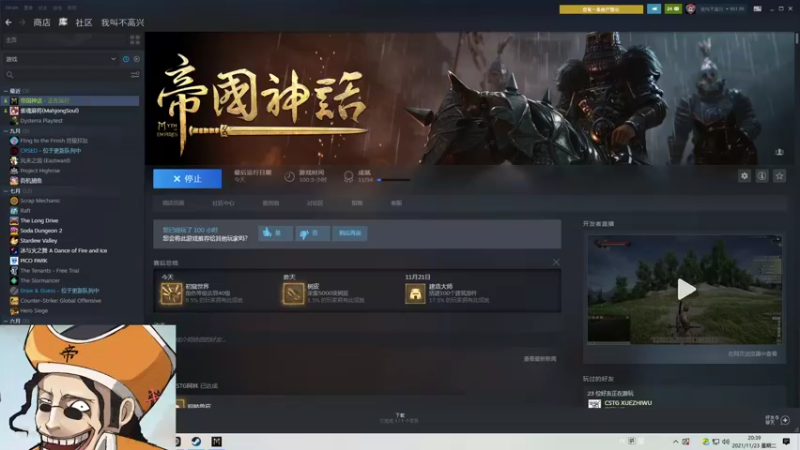This screenshot has width=800, height=450.
Task: Click the achievements progress bar
Action: [393, 180]
